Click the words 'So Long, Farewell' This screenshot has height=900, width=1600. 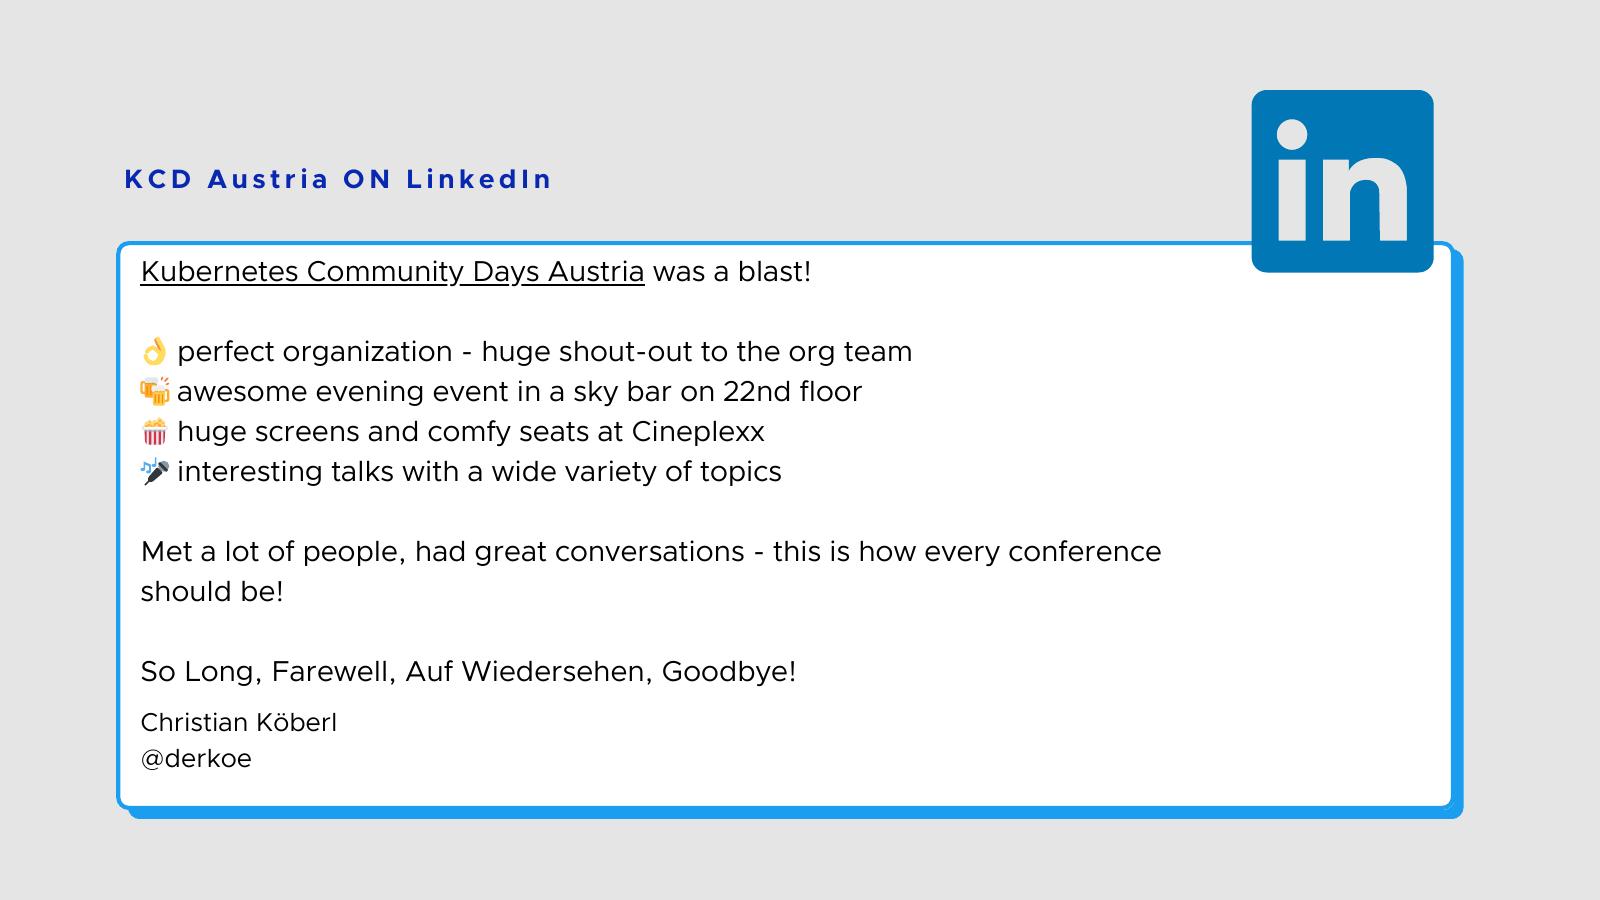pyautogui.click(x=267, y=672)
